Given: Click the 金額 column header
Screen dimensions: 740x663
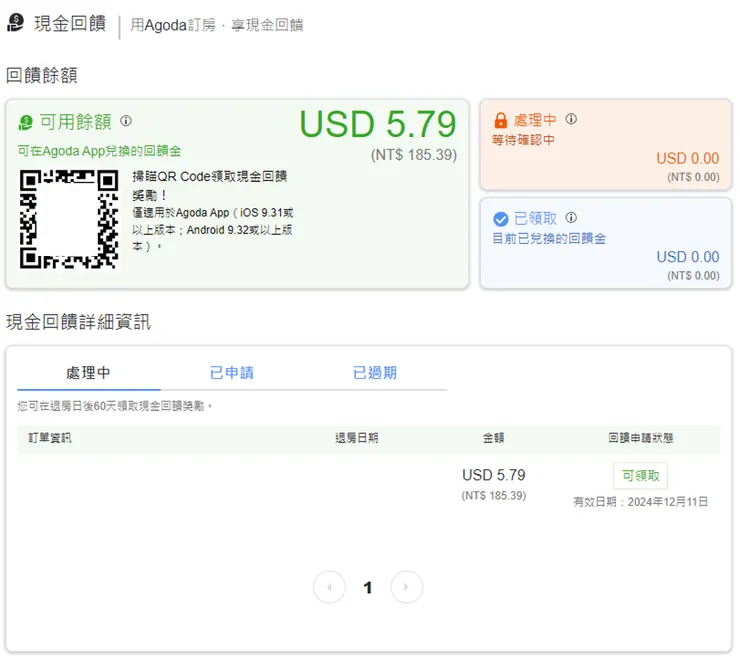Looking at the screenshot, I should pyautogui.click(x=493, y=438).
